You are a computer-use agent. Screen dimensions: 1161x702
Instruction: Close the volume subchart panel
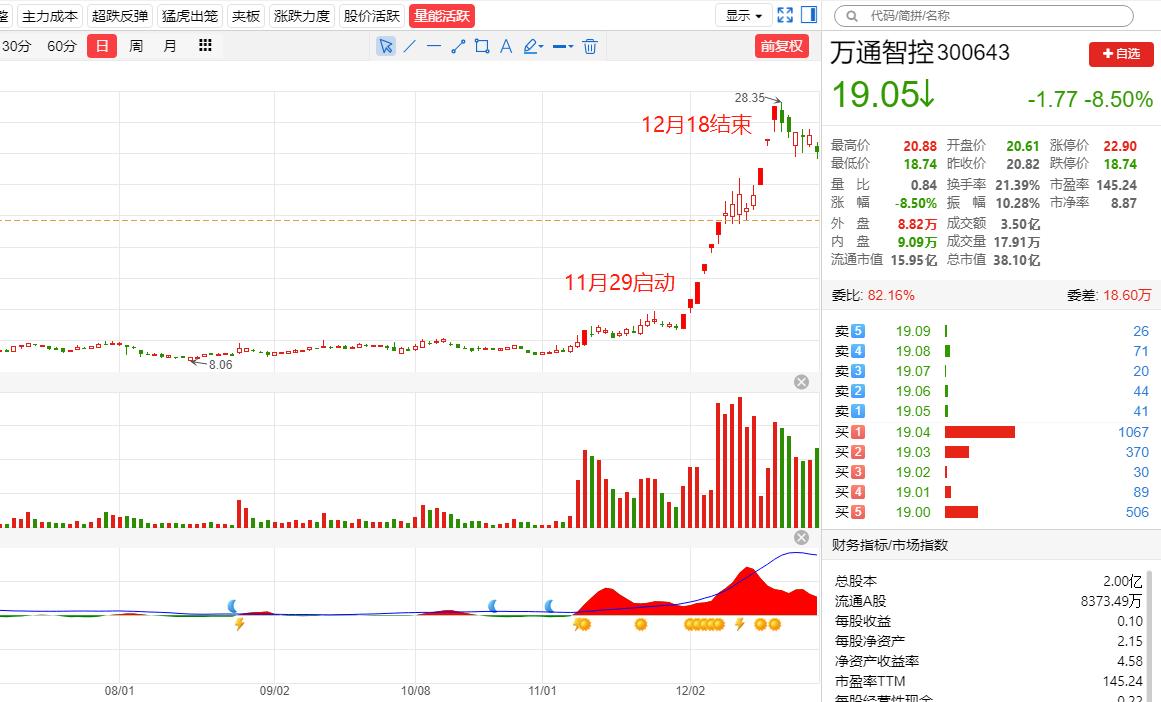[x=800, y=381]
